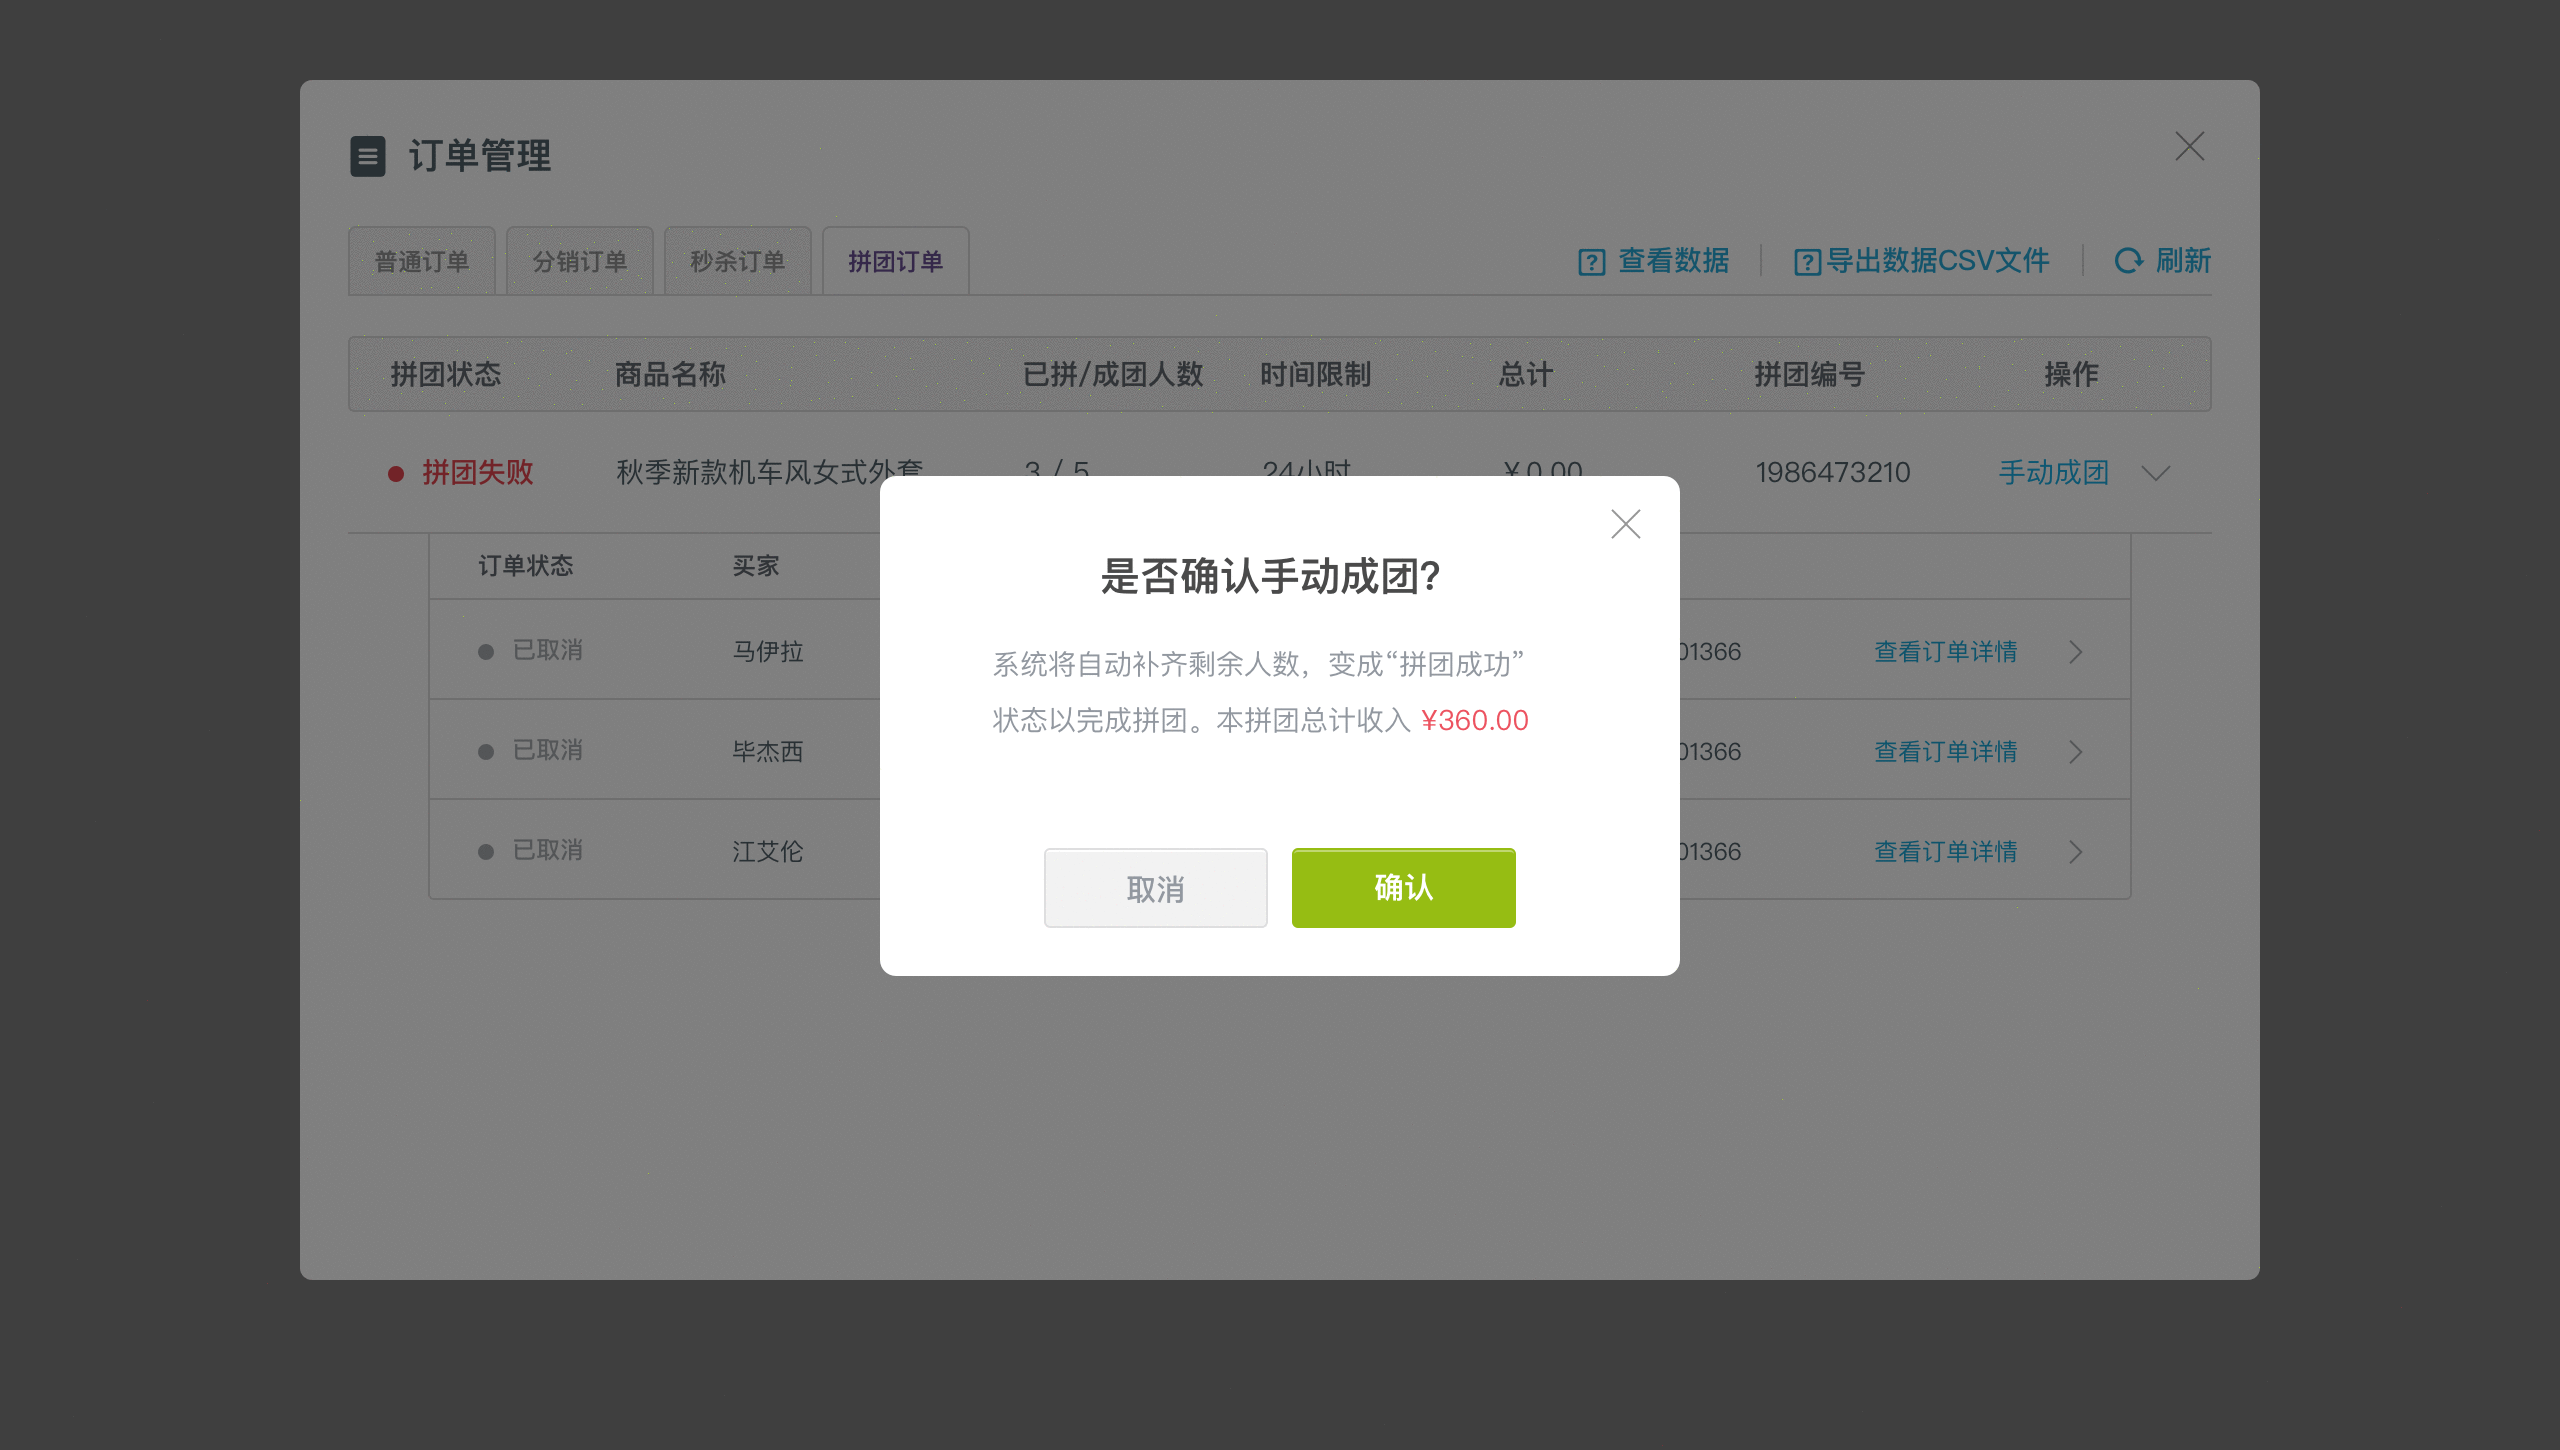Image resolution: width=2560 pixels, height=1450 pixels.
Task: Expand order details arrow on 江艾伦 row
Action: coord(2076,851)
